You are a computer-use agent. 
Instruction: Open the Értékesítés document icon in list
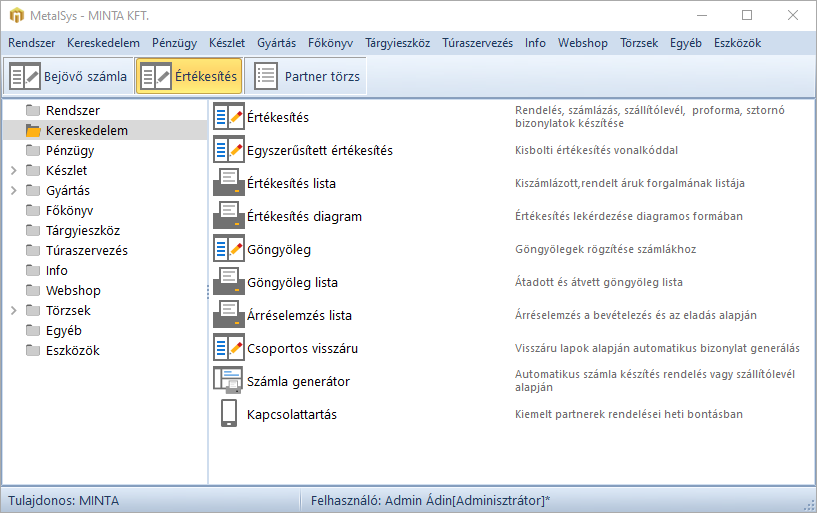point(228,117)
